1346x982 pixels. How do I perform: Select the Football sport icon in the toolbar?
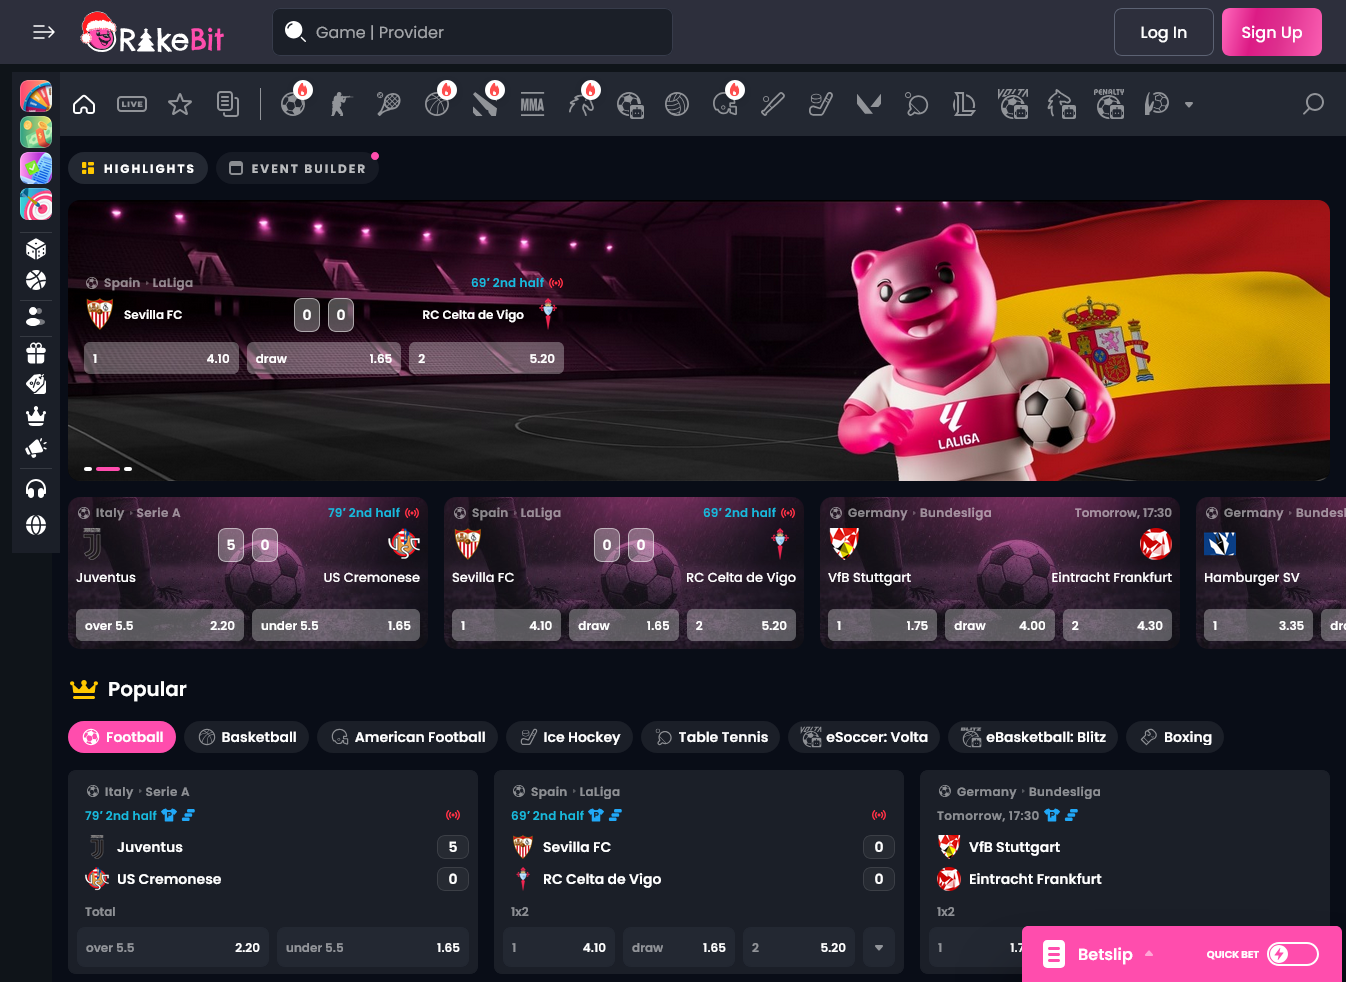[x=293, y=104]
